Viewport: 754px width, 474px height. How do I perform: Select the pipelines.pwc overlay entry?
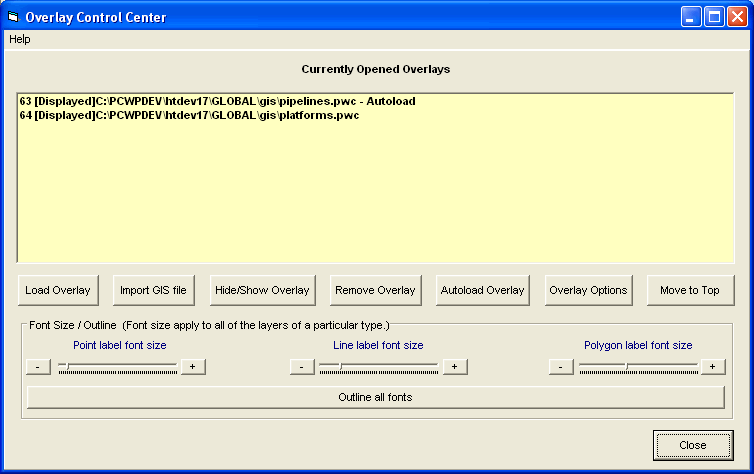[x=217, y=102]
